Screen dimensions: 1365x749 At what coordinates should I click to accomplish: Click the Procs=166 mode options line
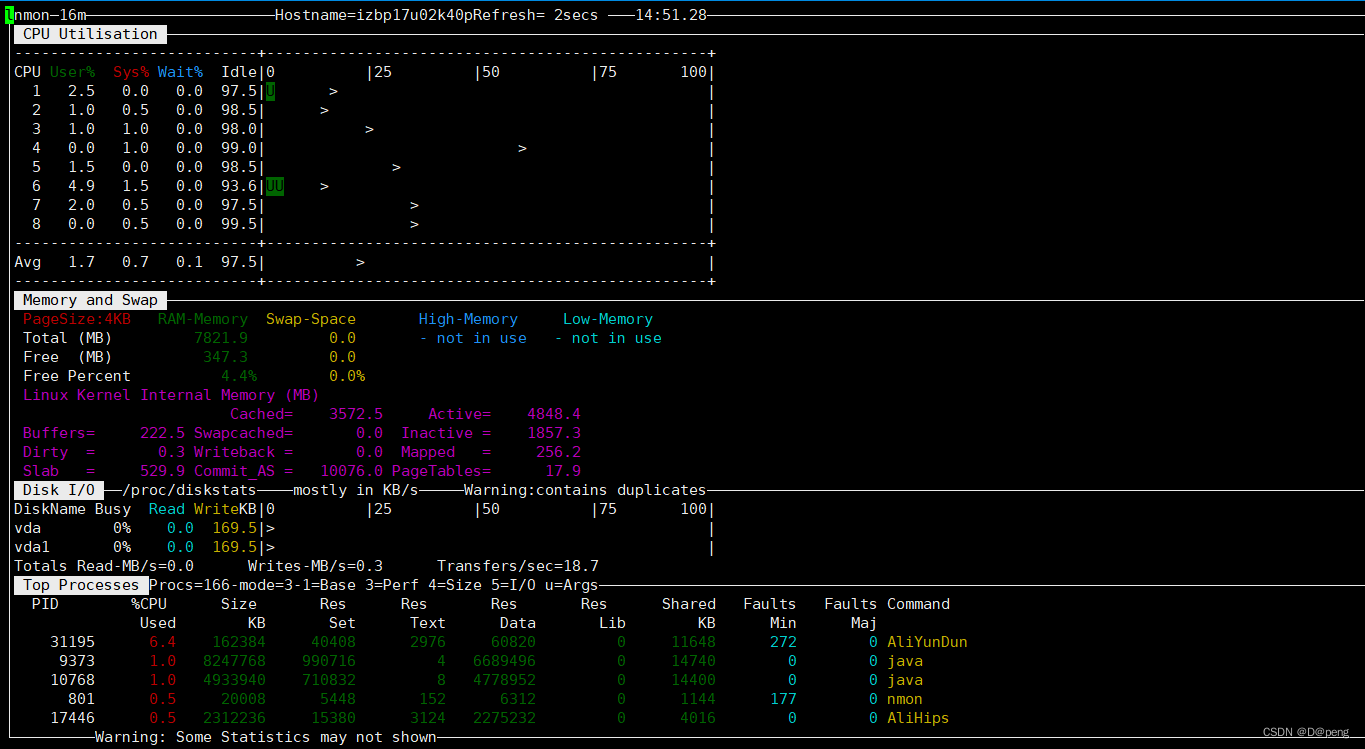[374, 585]
